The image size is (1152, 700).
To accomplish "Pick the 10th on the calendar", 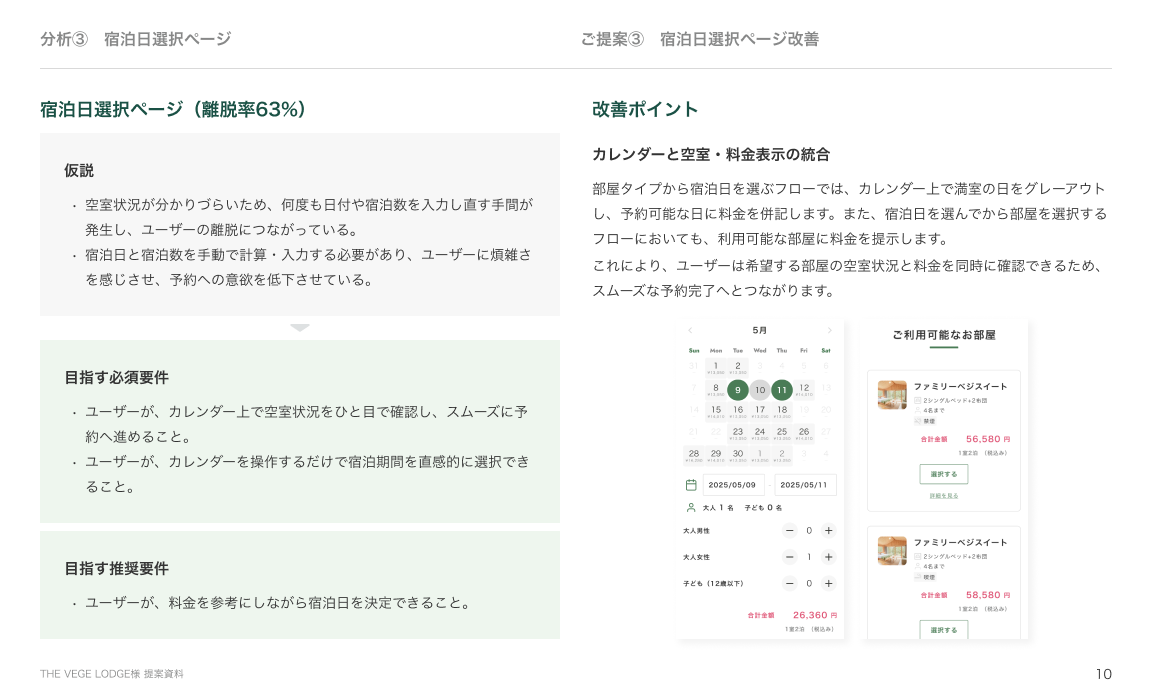I will (760, 390).
